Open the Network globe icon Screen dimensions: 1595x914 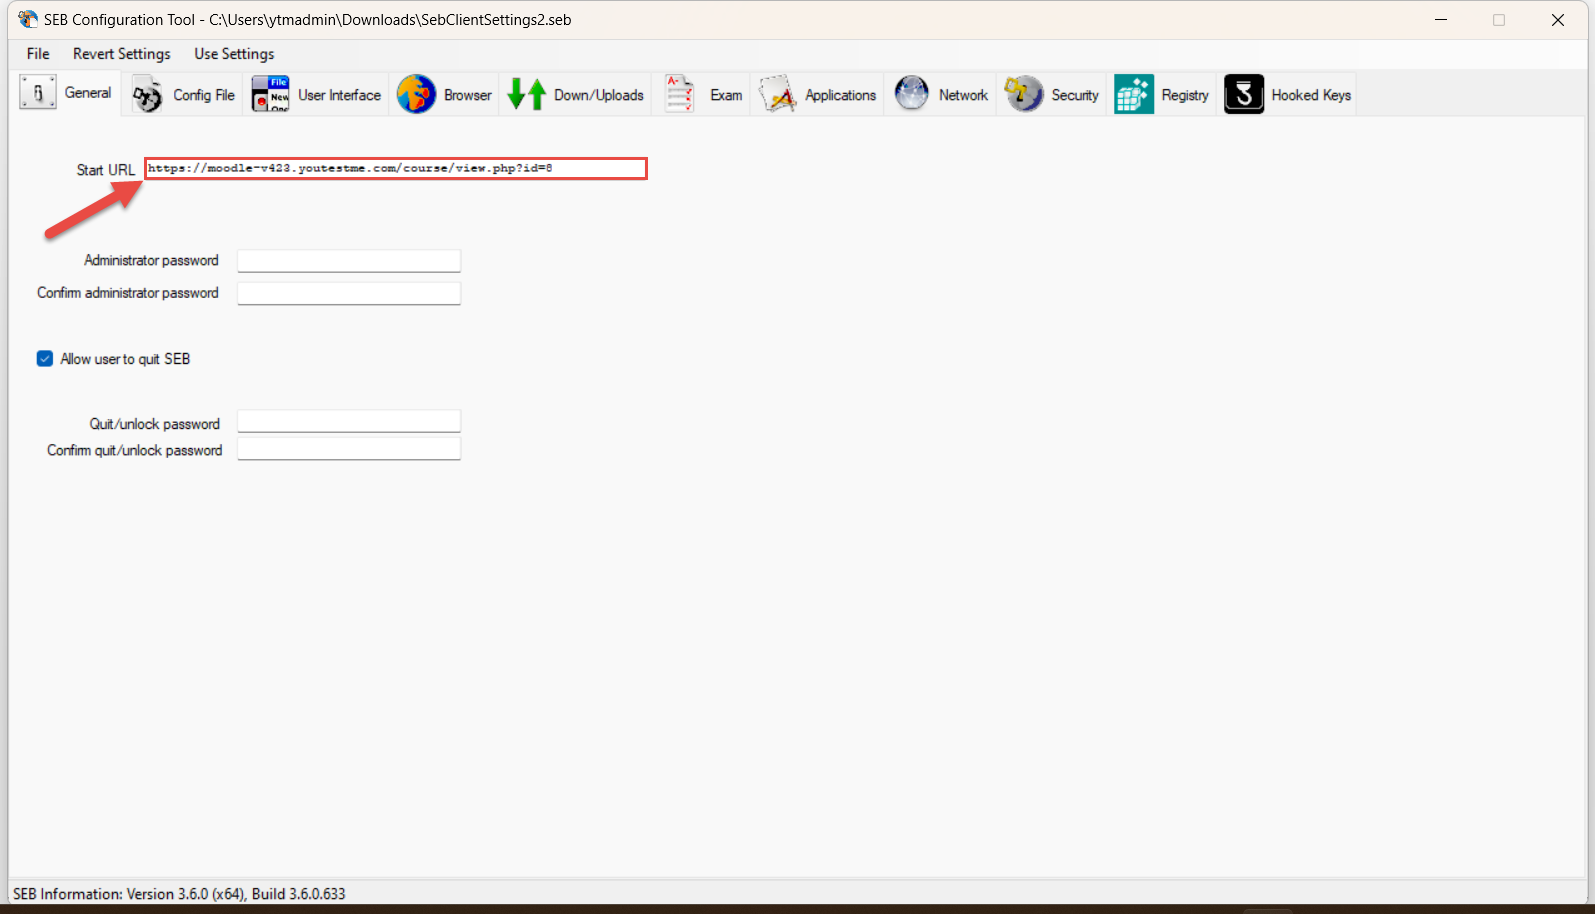point(911,95)
